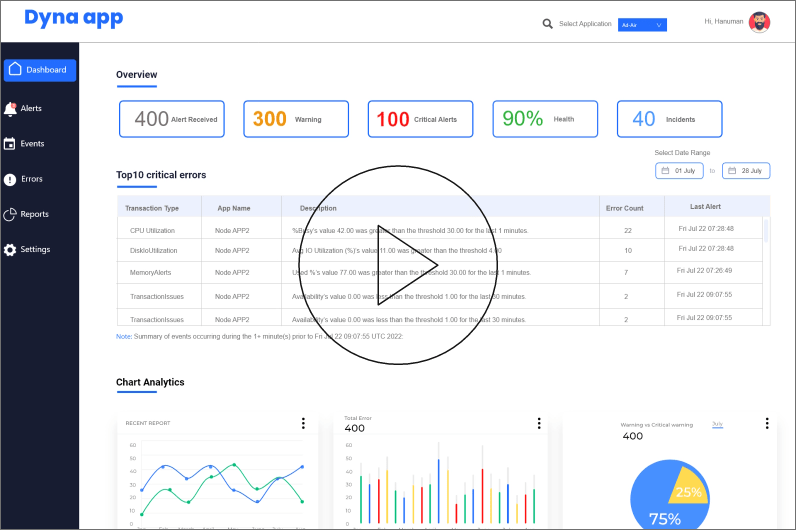Screen dimensions: 796x530
Task: Click the search magnifier icon
Action: 547,24
